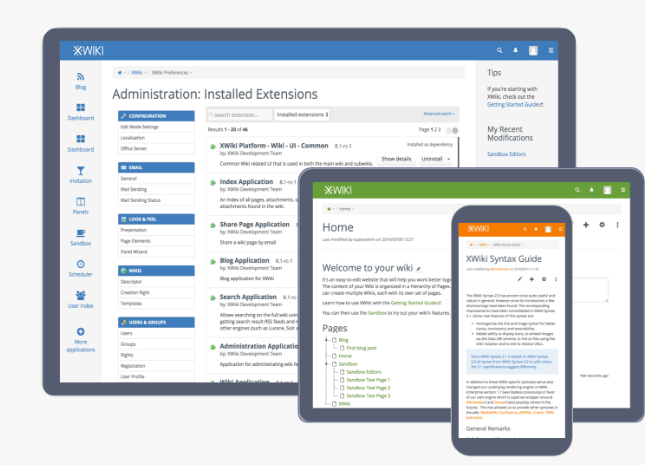Open Edit Mode Settings in Configuration

click(x=156, y=127)
